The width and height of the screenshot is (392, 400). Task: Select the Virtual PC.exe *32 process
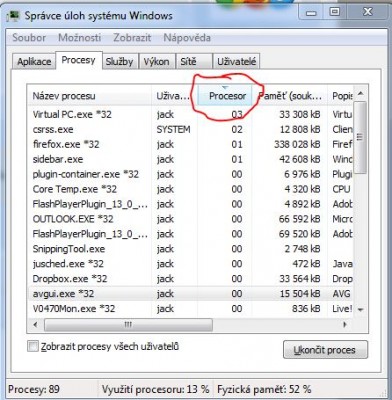[190, 114]
